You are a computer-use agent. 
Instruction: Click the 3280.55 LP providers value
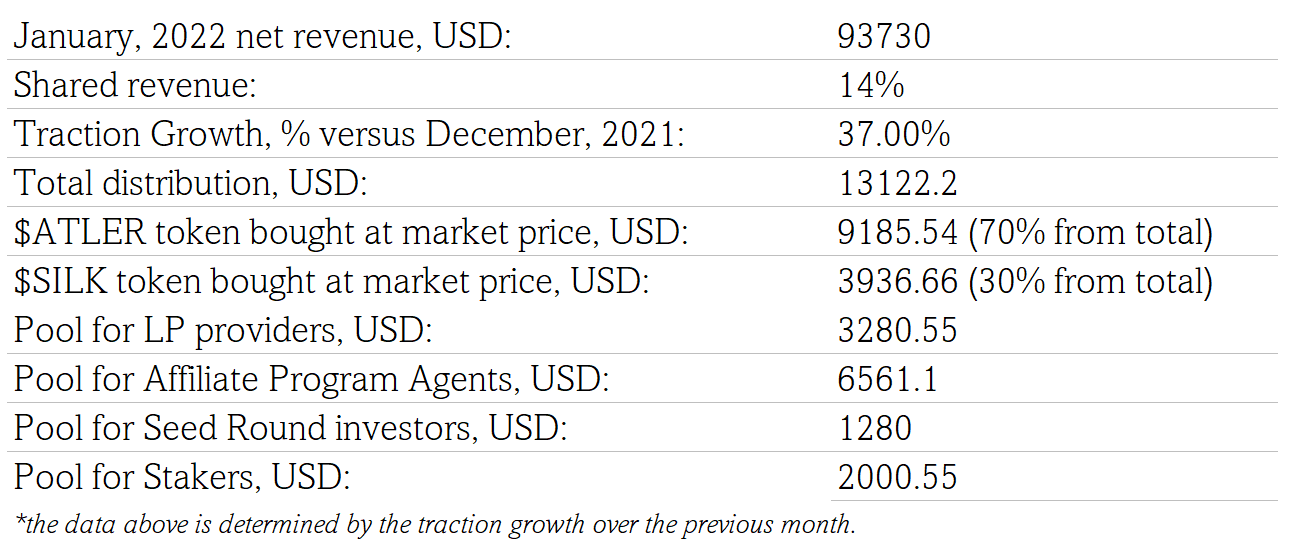(898, 330)
